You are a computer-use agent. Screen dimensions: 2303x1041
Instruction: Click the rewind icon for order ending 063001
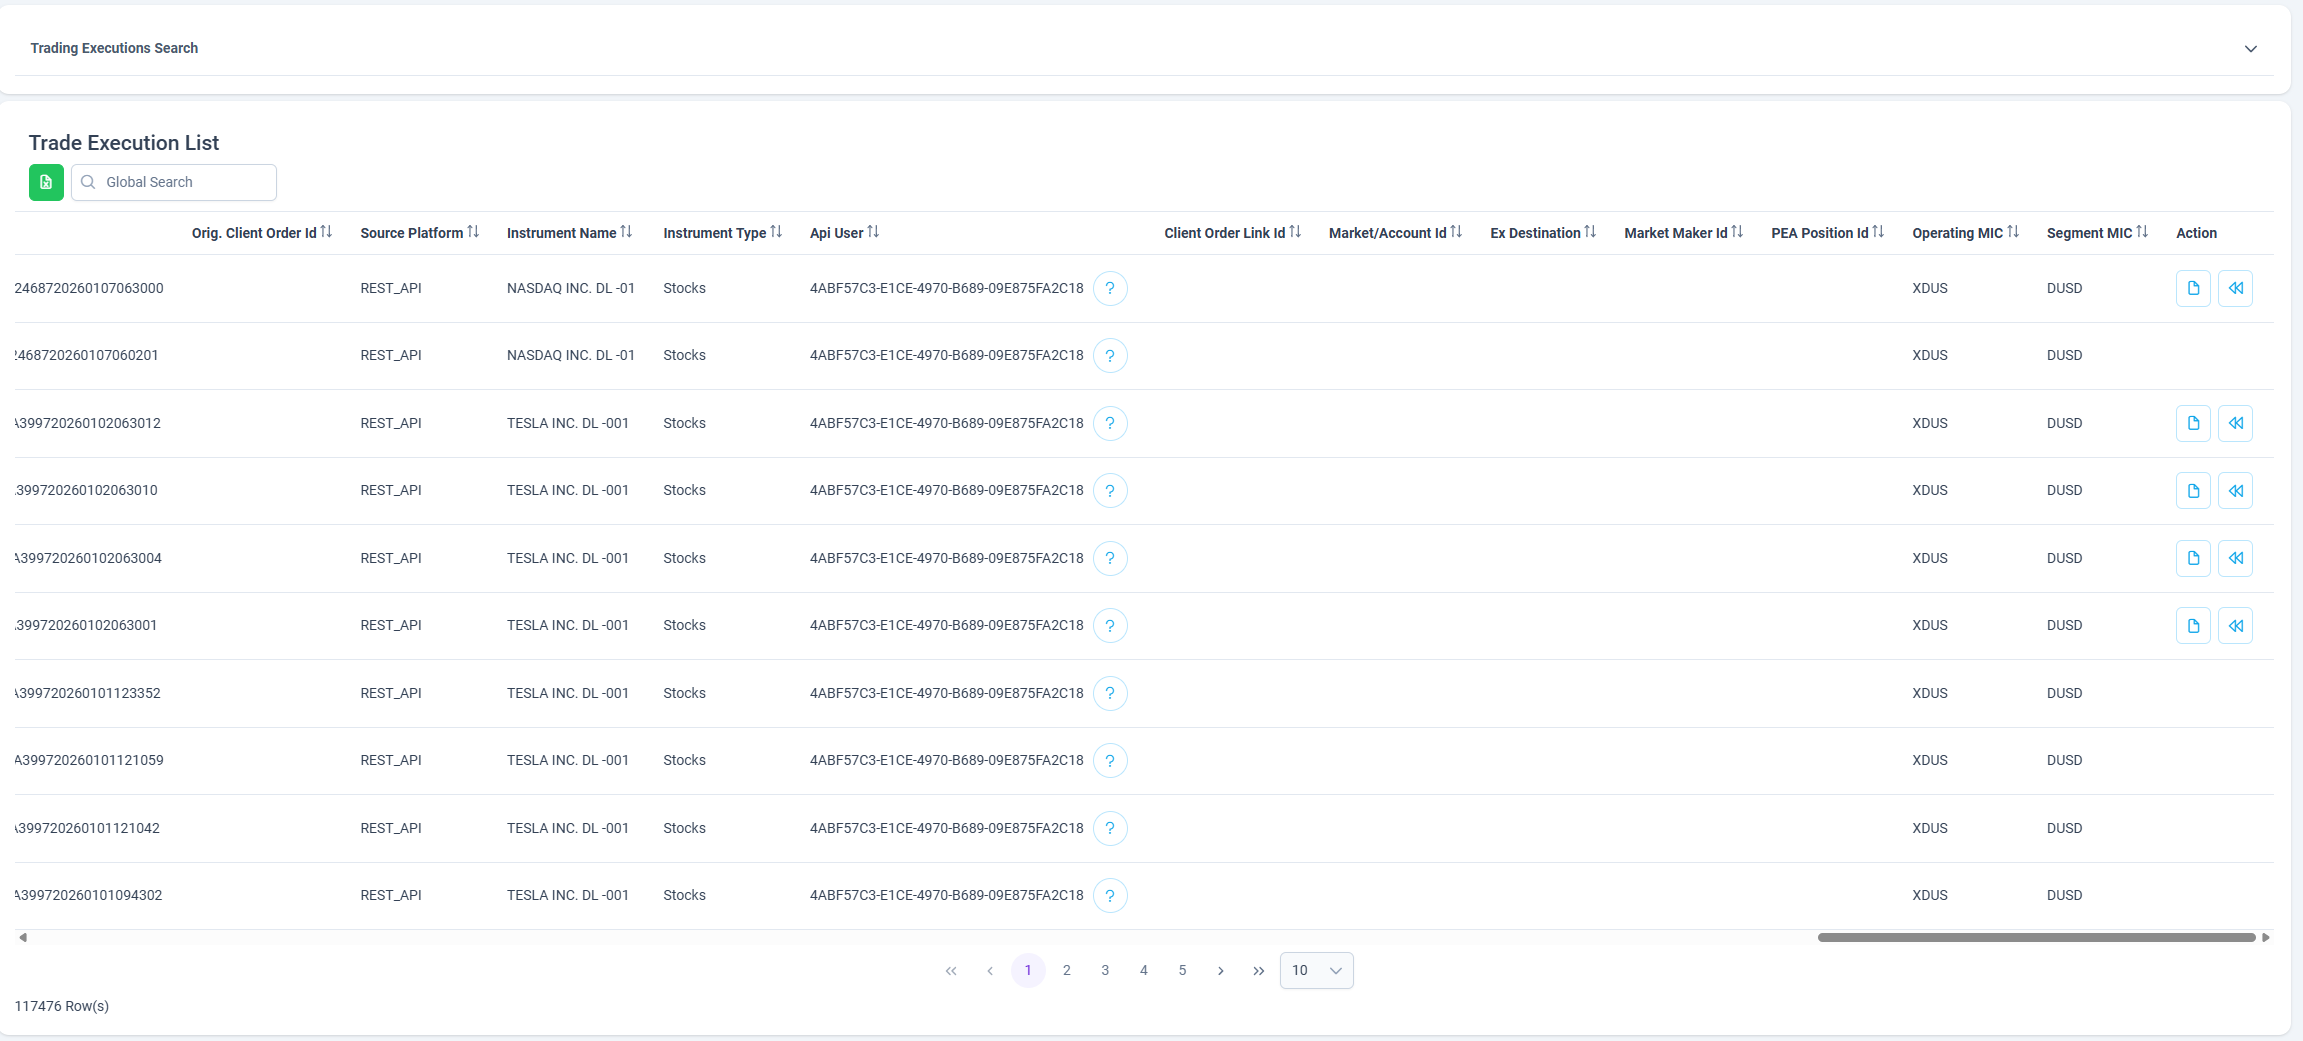pos(2235,626)
